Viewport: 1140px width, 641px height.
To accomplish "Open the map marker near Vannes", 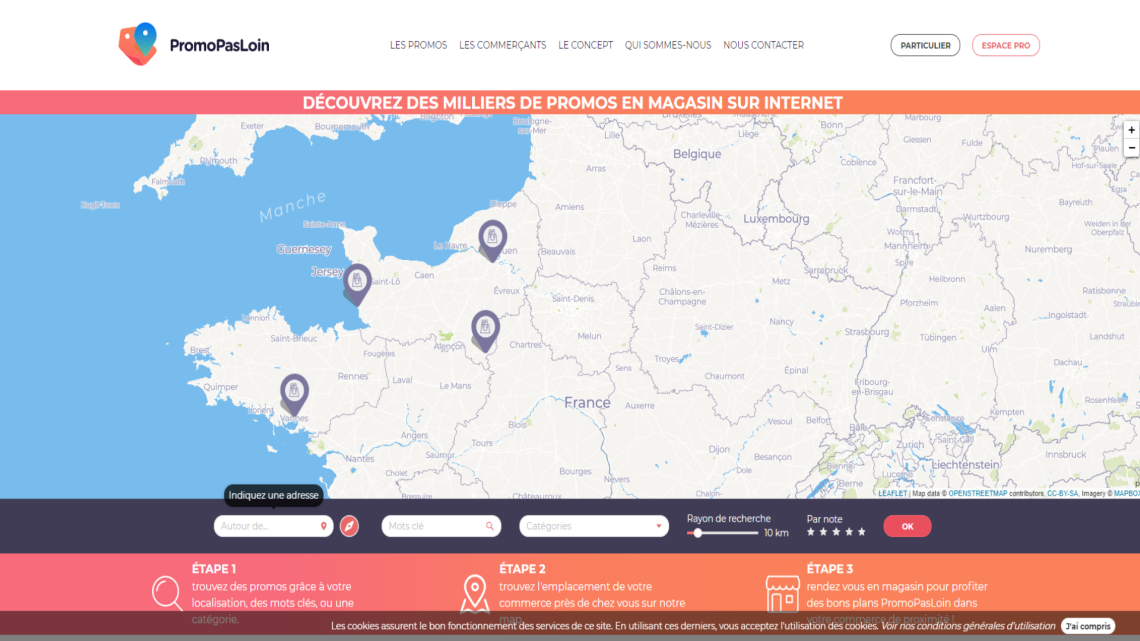I will coord(294,394).
